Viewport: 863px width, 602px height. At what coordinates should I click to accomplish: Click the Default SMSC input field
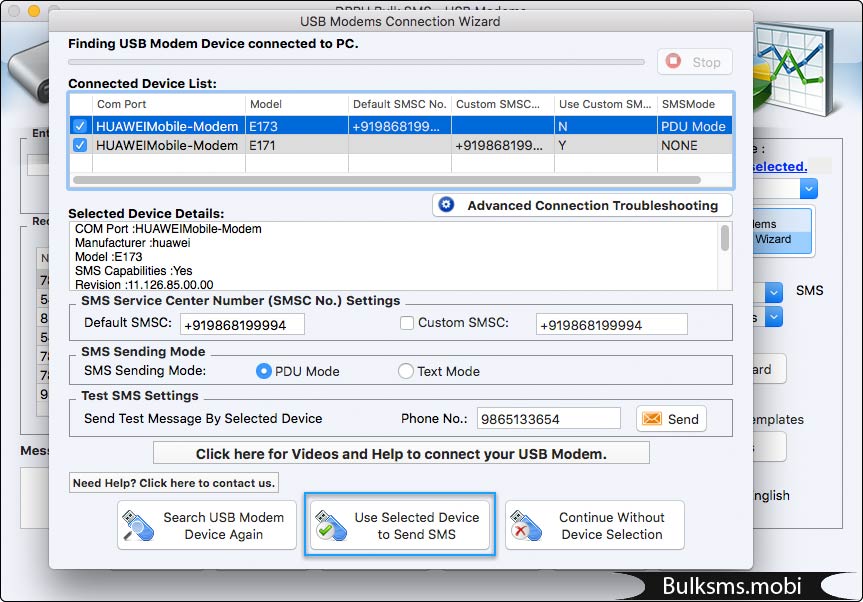[x=242, y=325]
